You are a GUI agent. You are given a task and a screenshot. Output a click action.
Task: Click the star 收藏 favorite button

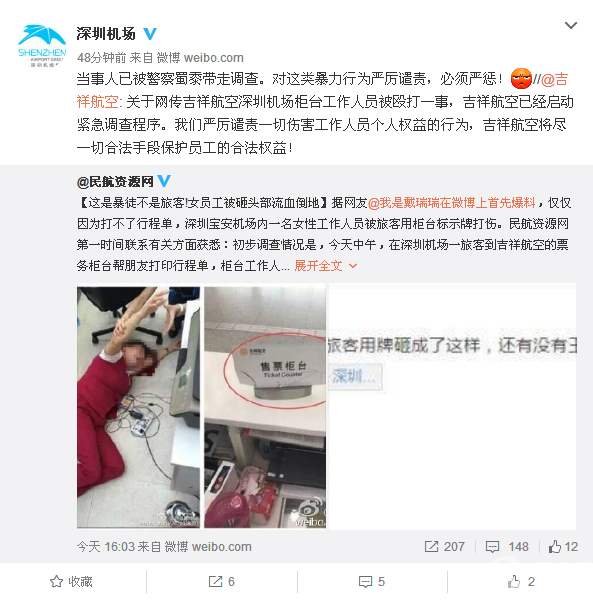(x=72, y=582)
